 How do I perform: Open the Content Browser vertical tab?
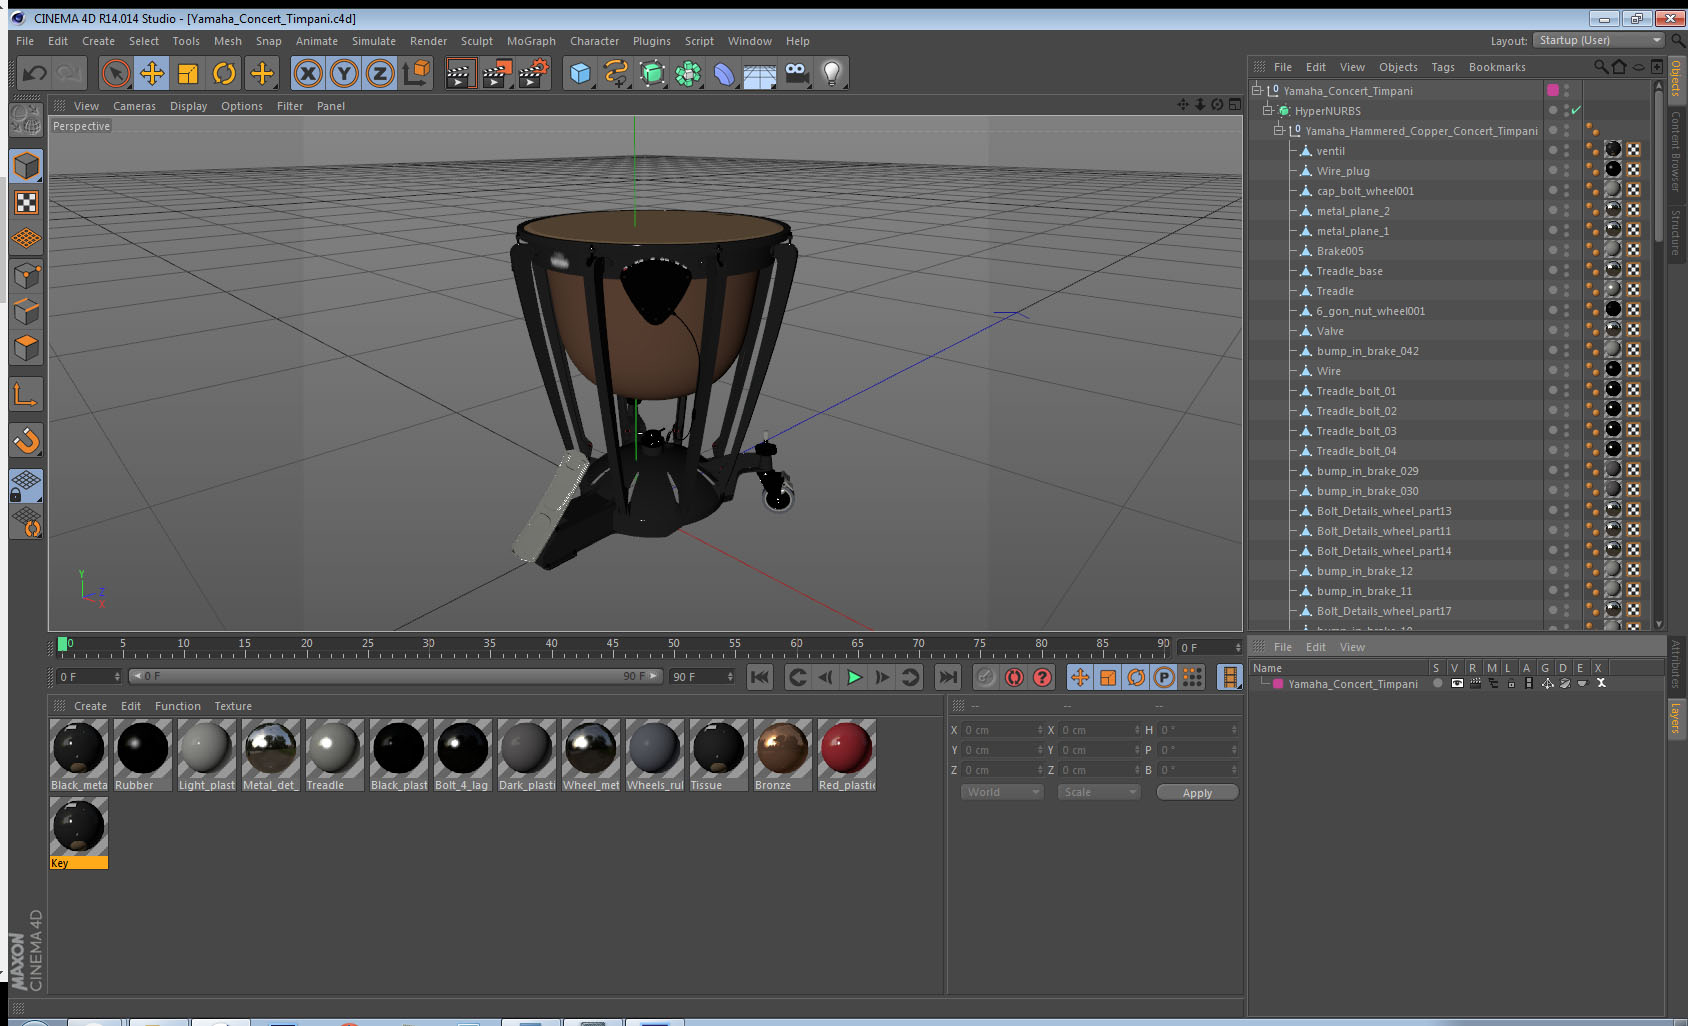tap(1675, 150)
